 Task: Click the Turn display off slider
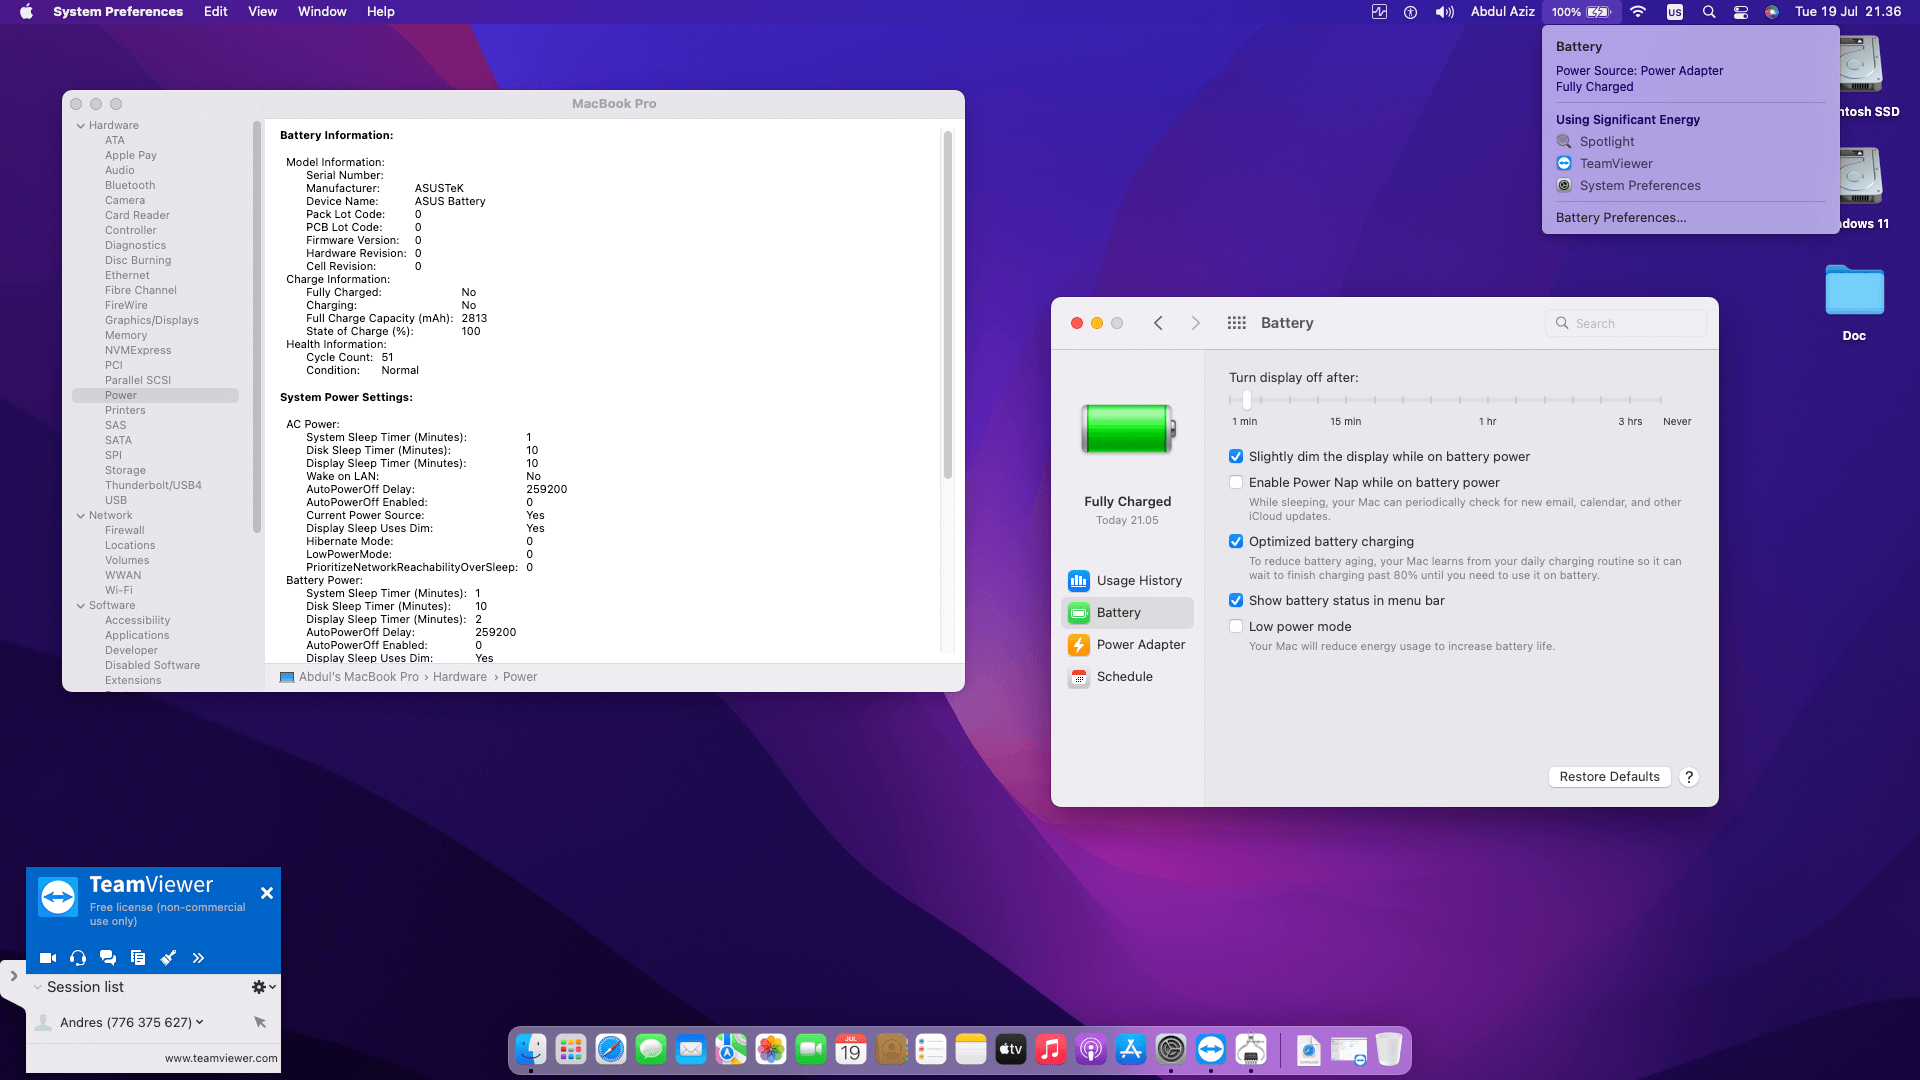coord(1247,400)
